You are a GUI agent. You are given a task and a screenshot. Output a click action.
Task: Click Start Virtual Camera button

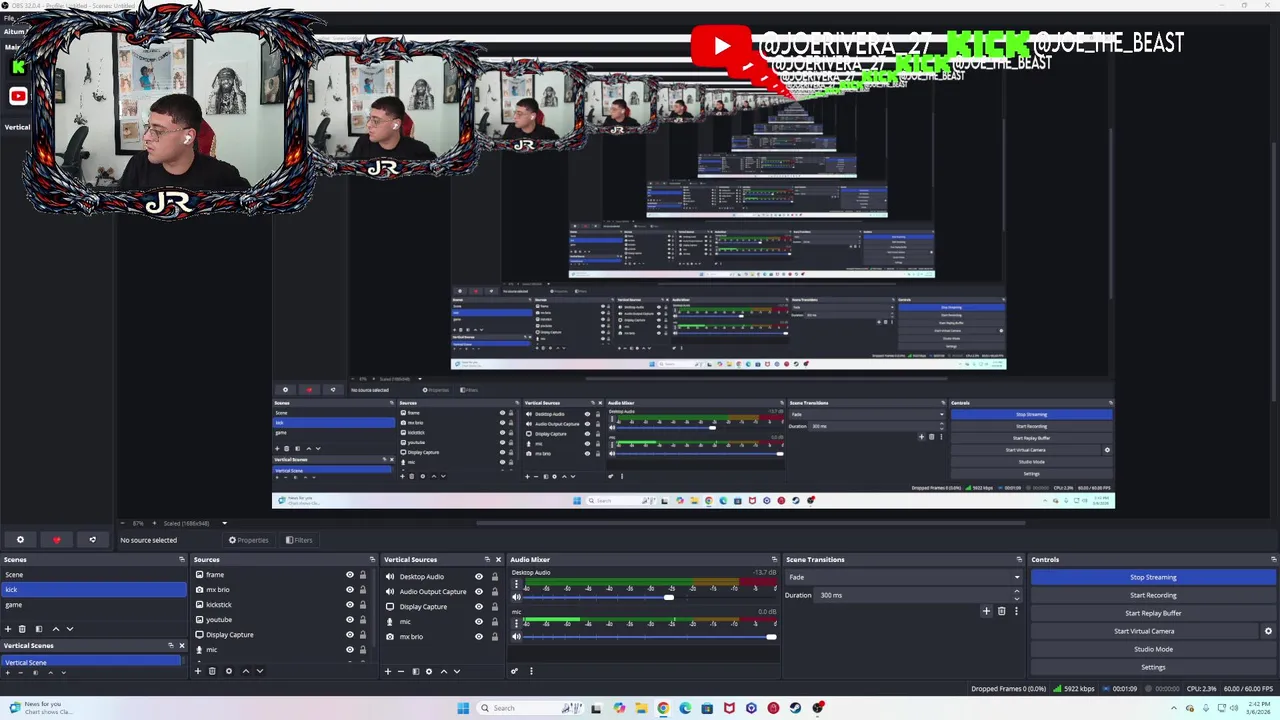pyautogui.click(x=1144, y=631)
